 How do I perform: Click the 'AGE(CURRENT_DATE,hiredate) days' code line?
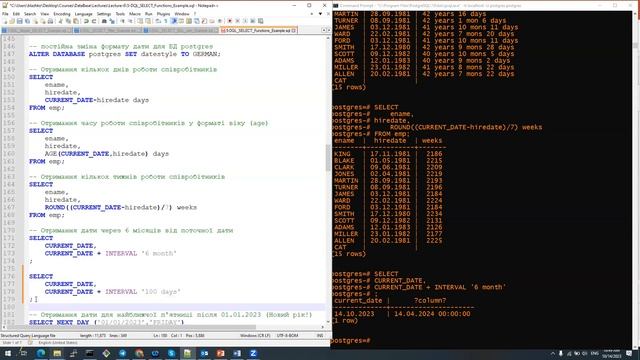(x=107, y=154)
